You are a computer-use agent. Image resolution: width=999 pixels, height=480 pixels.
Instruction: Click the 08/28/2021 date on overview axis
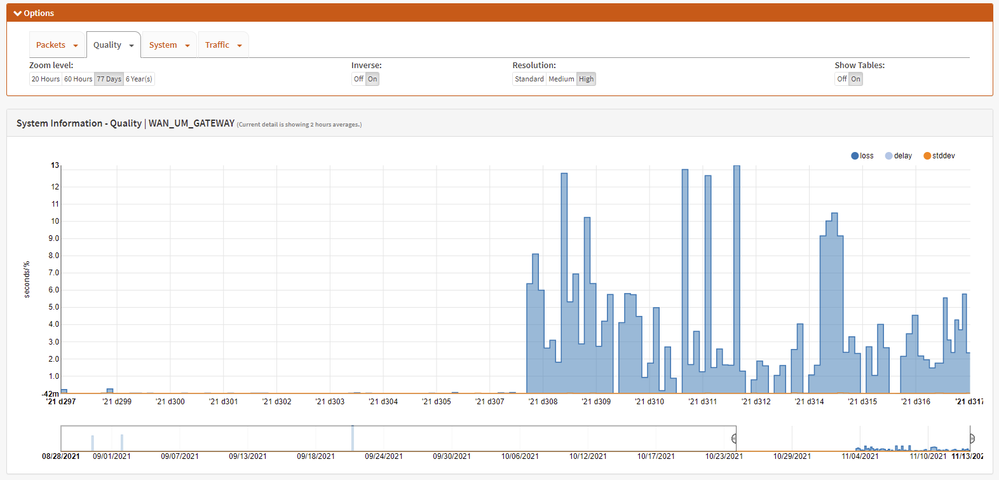61,456
